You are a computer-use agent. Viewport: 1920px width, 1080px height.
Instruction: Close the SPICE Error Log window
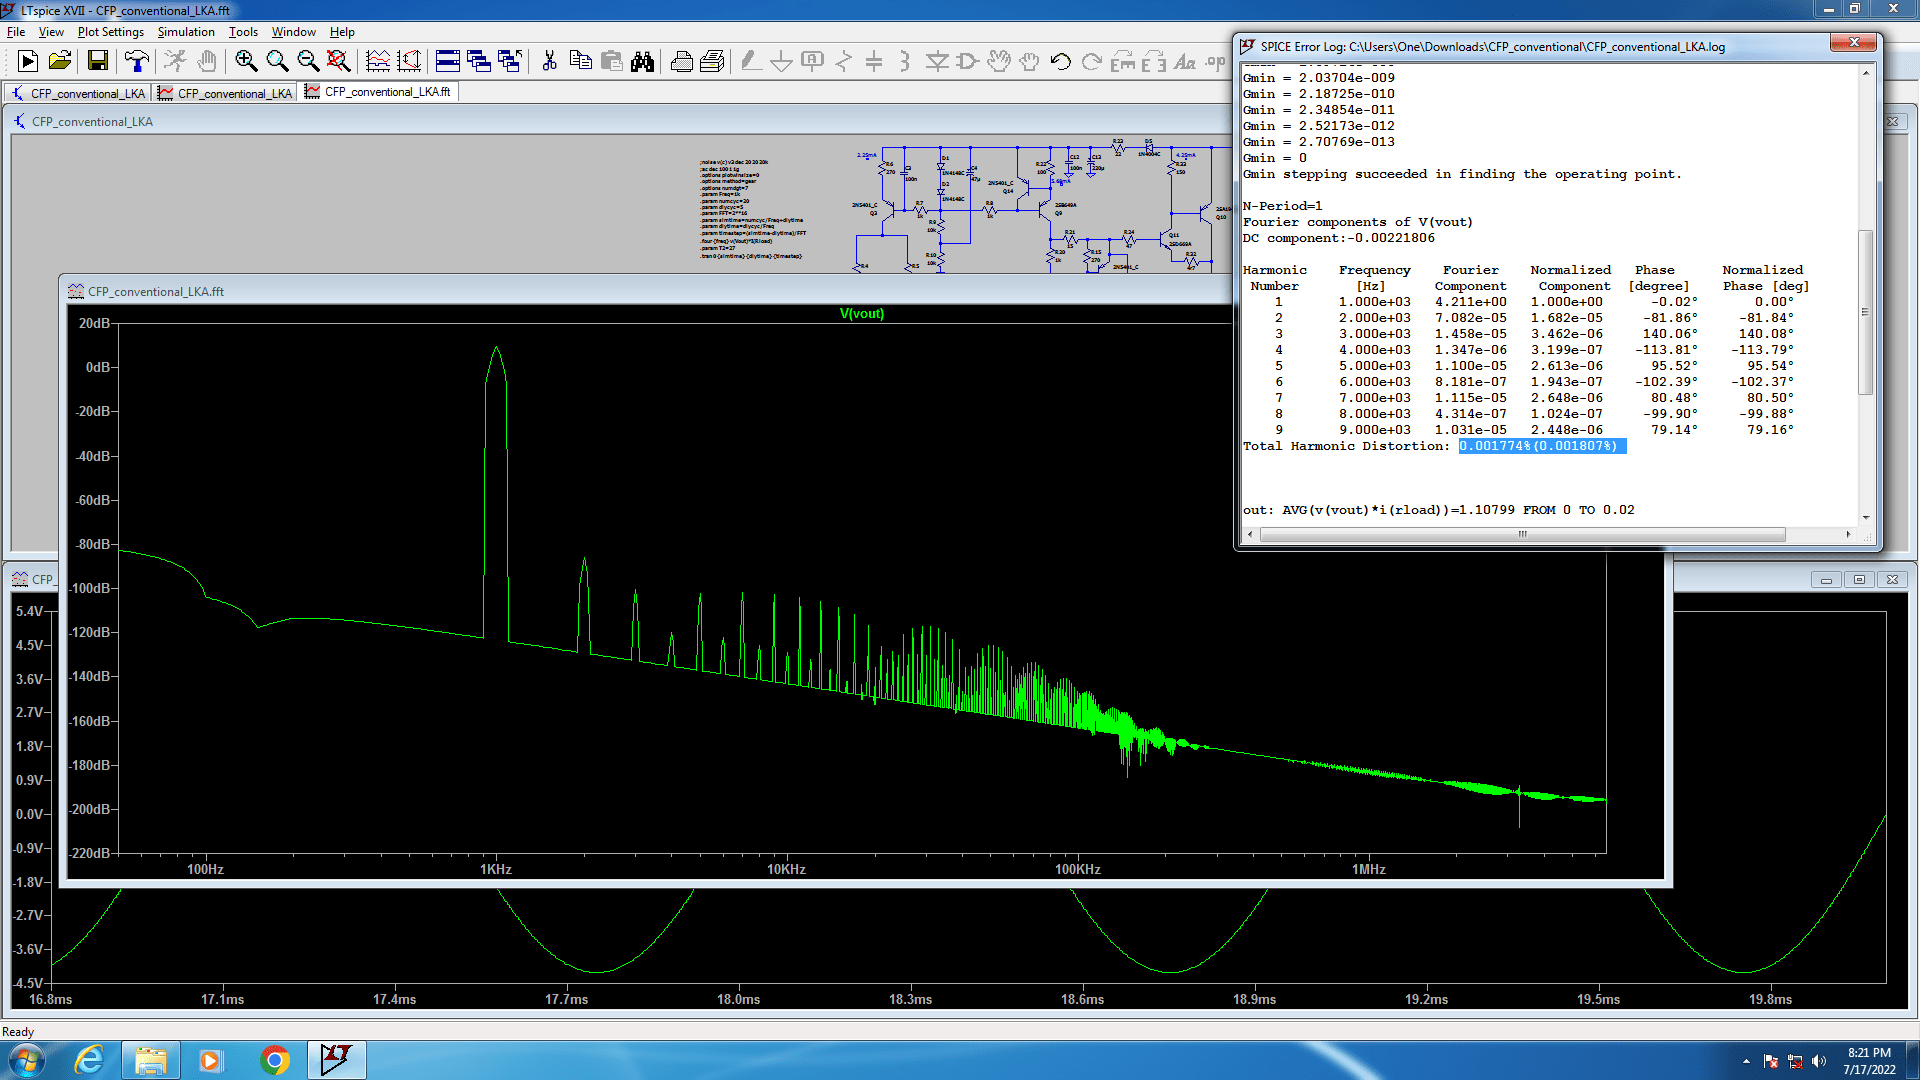coord(1853,42)
